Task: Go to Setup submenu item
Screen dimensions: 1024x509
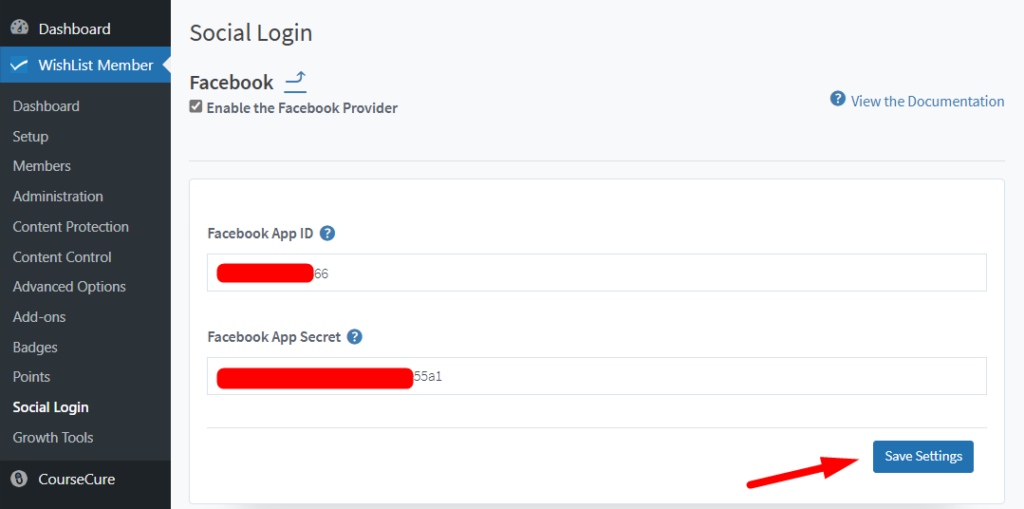Action: click(31, 137)
